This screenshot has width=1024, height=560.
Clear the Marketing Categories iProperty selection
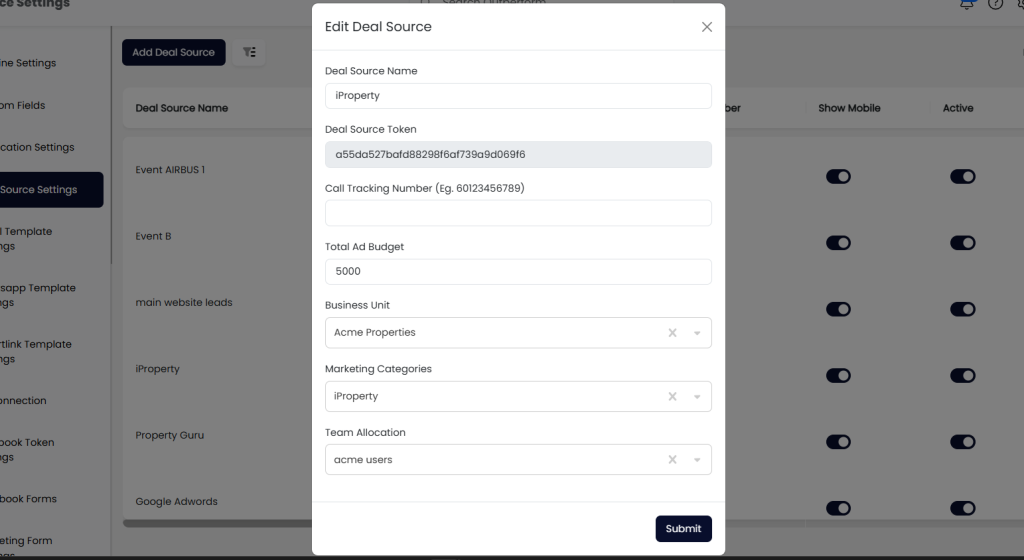(673, 397)
